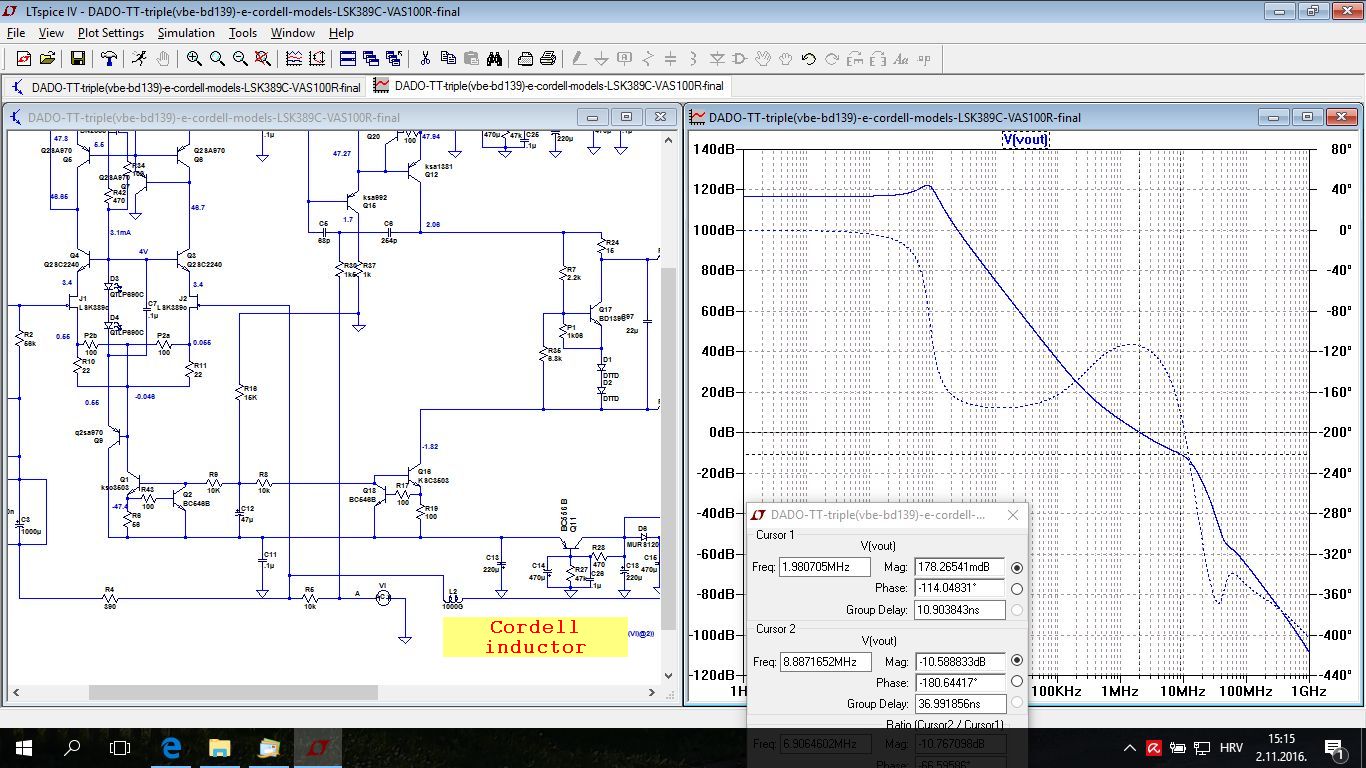Screen dimensions: 1366x768
Task: Switch to the waveform plot document tab
Action: pos(549,87)
